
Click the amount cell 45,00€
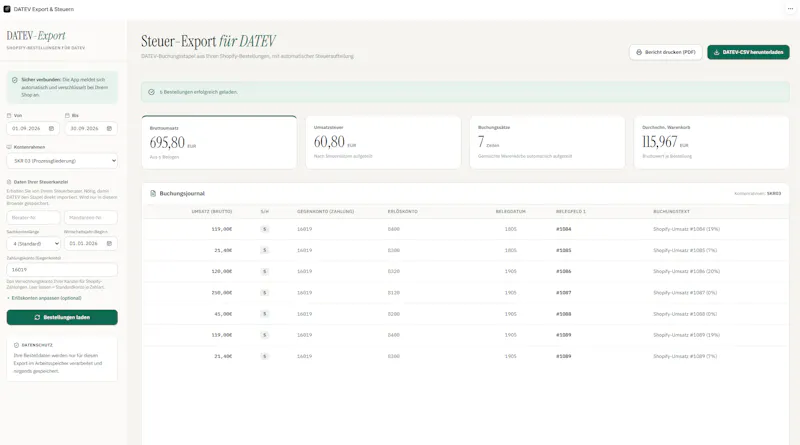pos(223,314)
